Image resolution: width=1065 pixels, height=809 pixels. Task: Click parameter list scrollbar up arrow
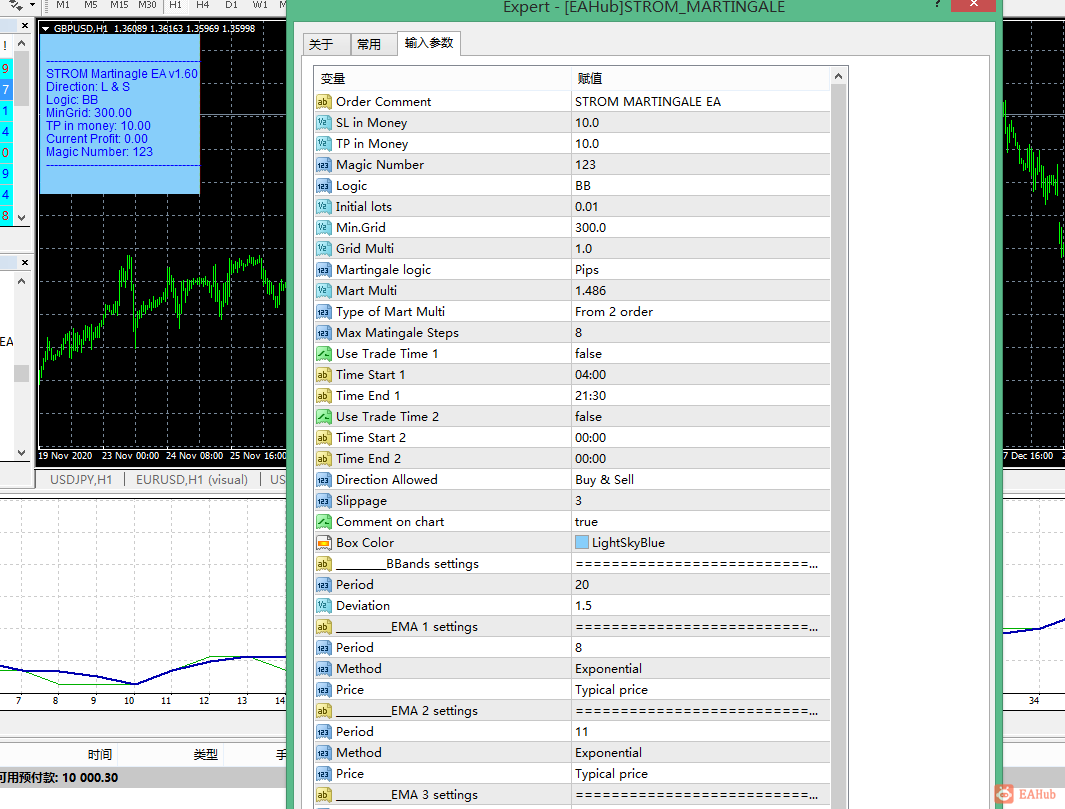[x=838, y=77]
